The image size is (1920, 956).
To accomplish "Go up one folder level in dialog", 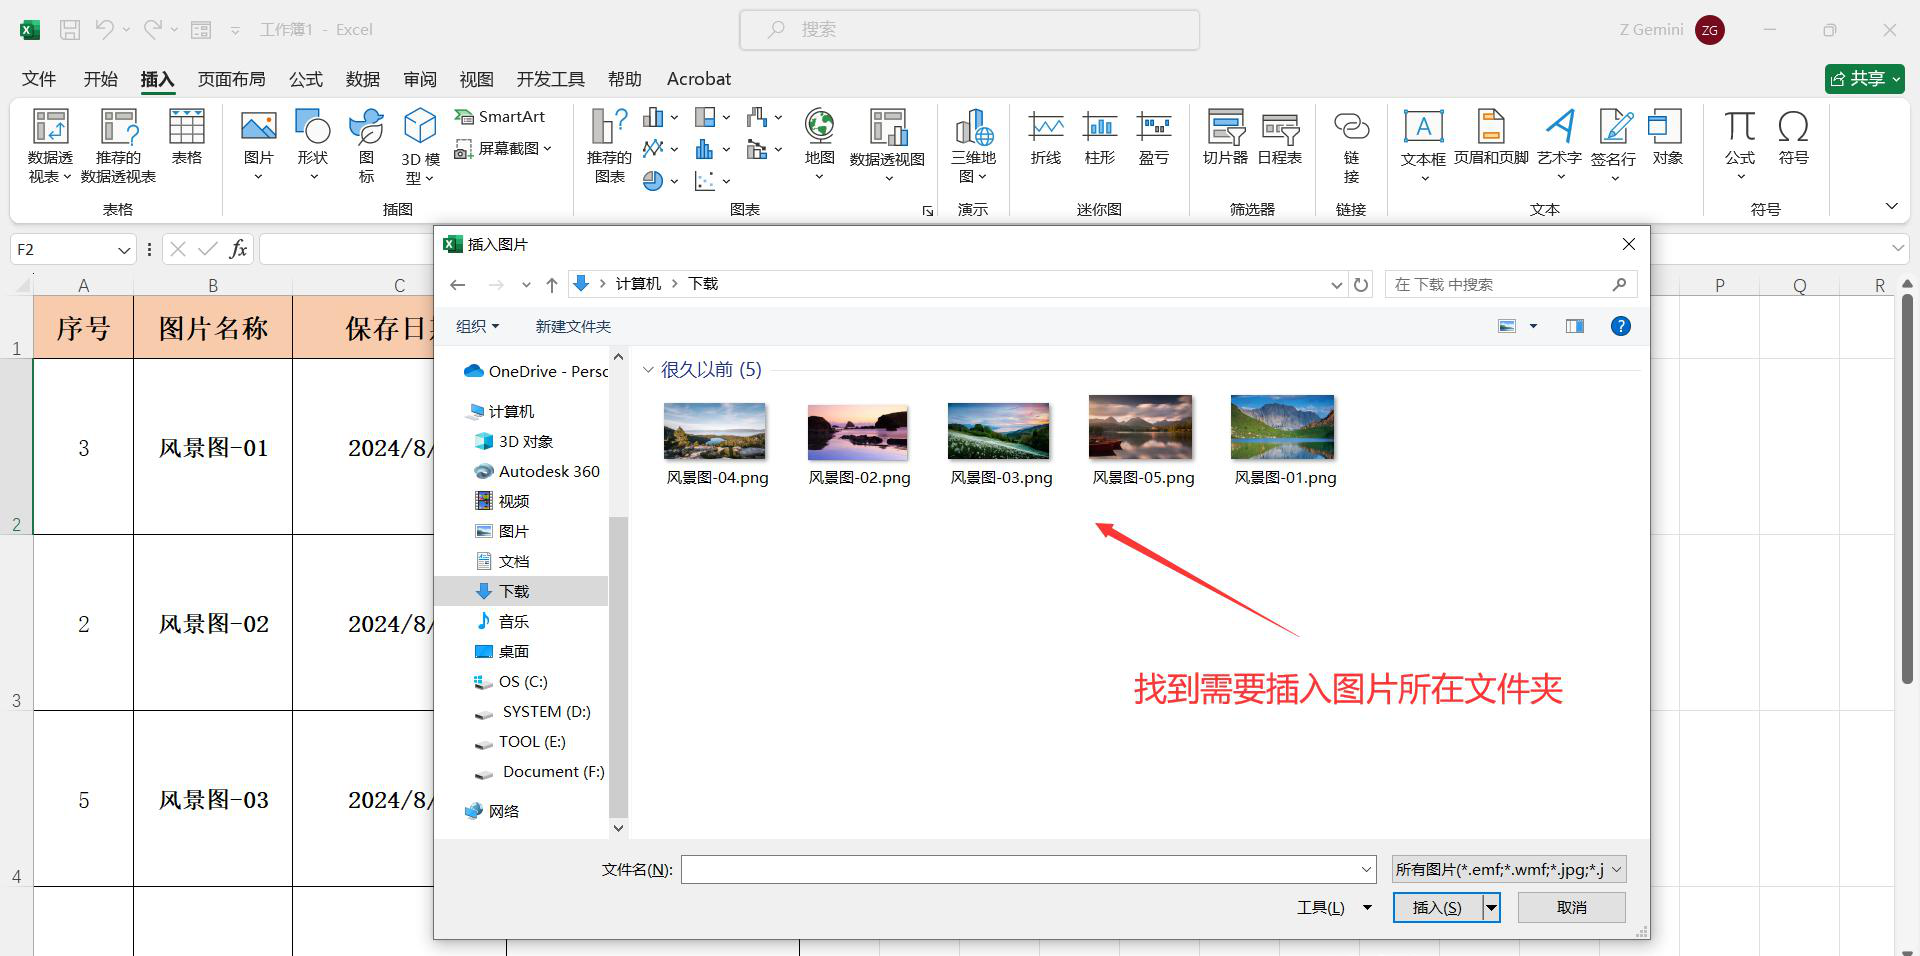I will 551,285.
